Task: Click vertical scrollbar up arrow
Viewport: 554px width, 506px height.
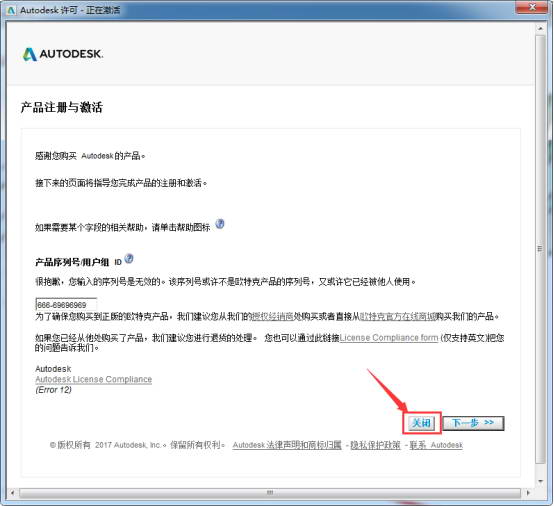Action: [540, 28]
